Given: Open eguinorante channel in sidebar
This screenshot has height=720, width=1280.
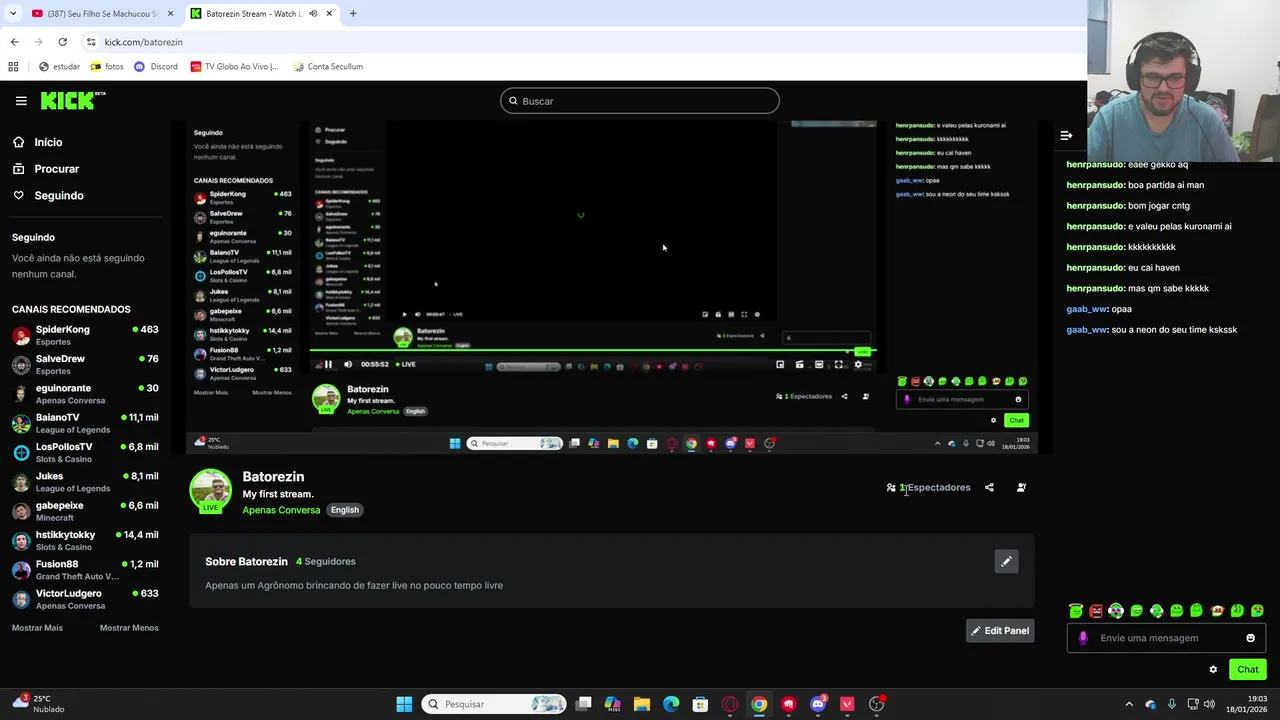Looking at the screenshot, I should [85, 394].
